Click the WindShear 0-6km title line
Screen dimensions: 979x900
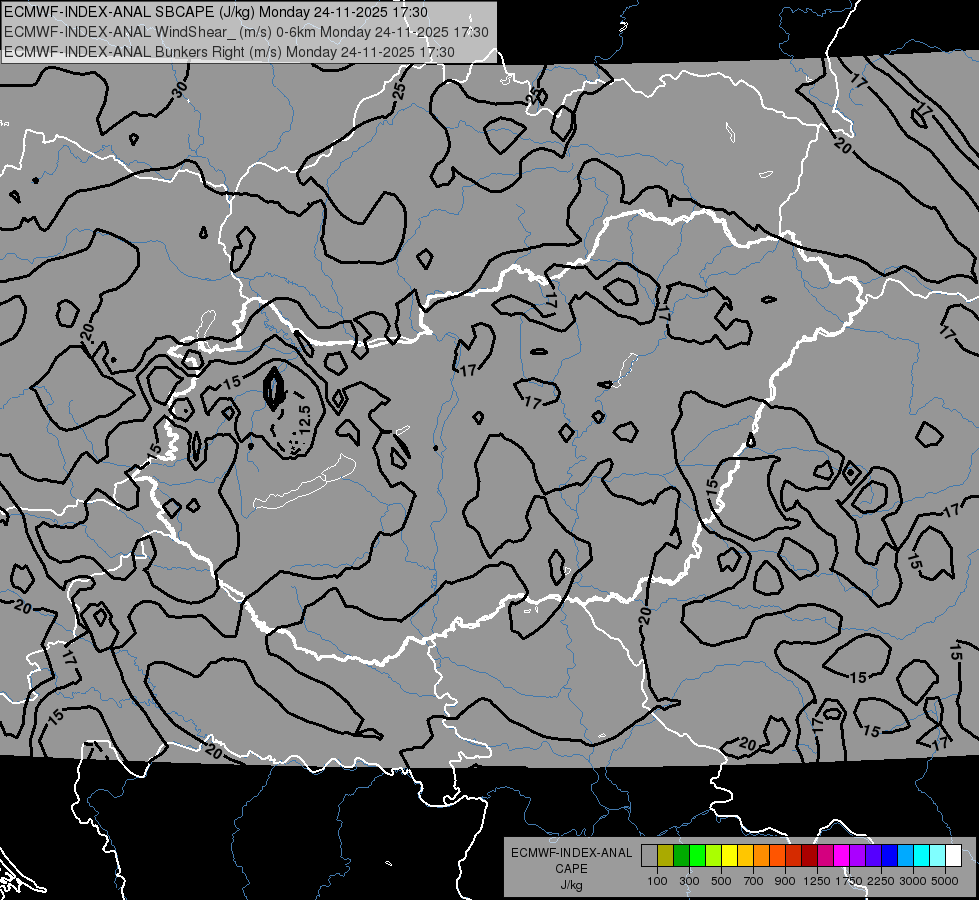[x=246, y=32]
